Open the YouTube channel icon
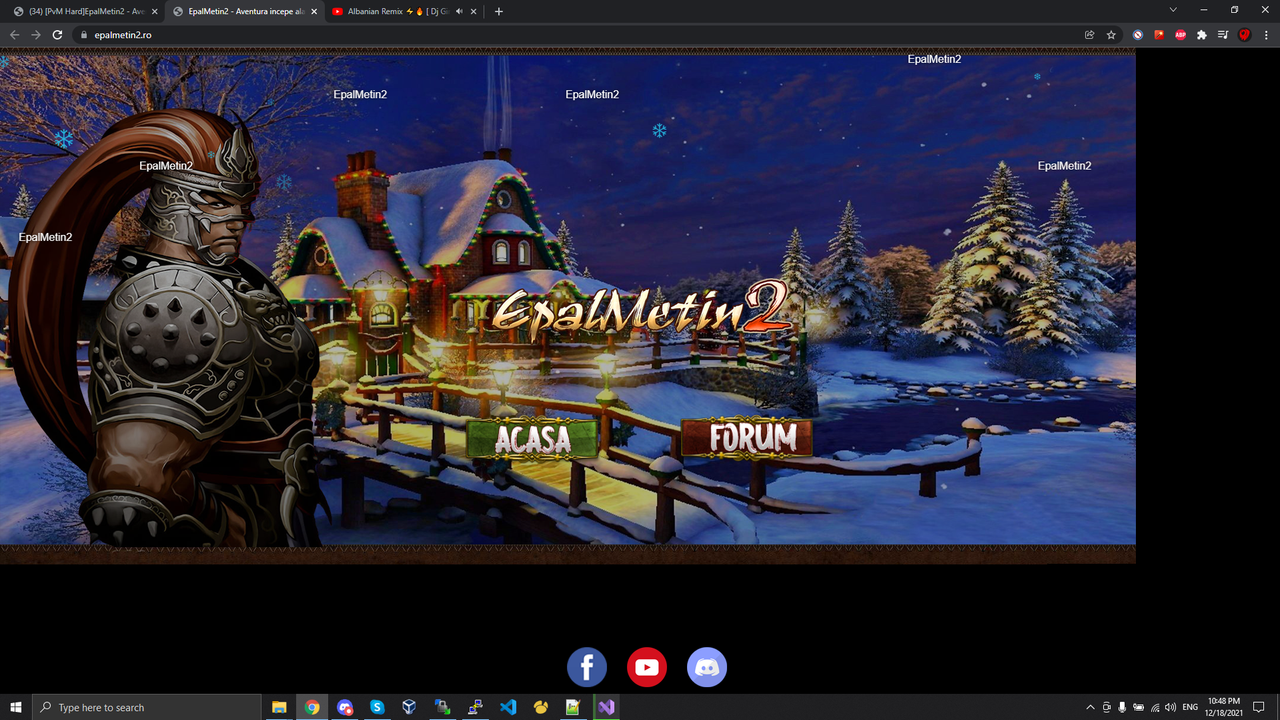 [647, 667]
